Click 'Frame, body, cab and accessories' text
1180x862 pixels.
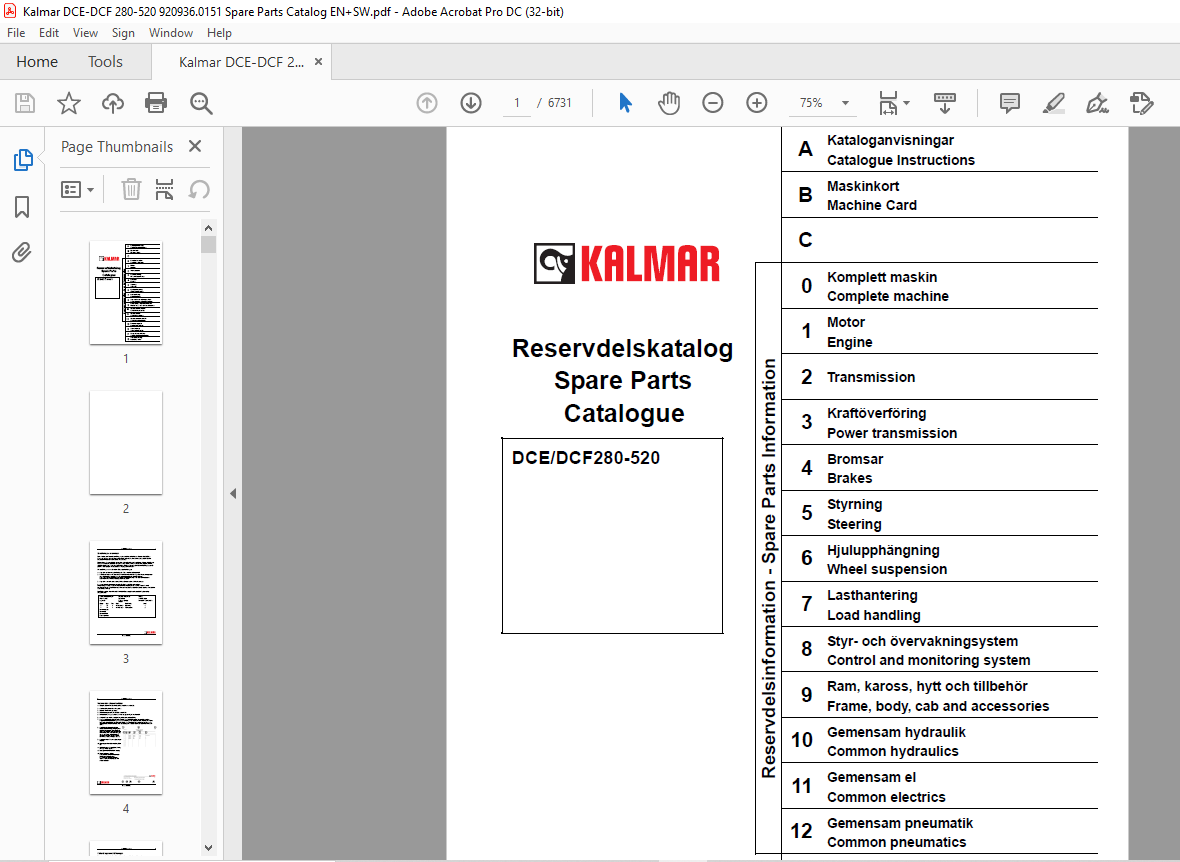click(x=938, y=706)
